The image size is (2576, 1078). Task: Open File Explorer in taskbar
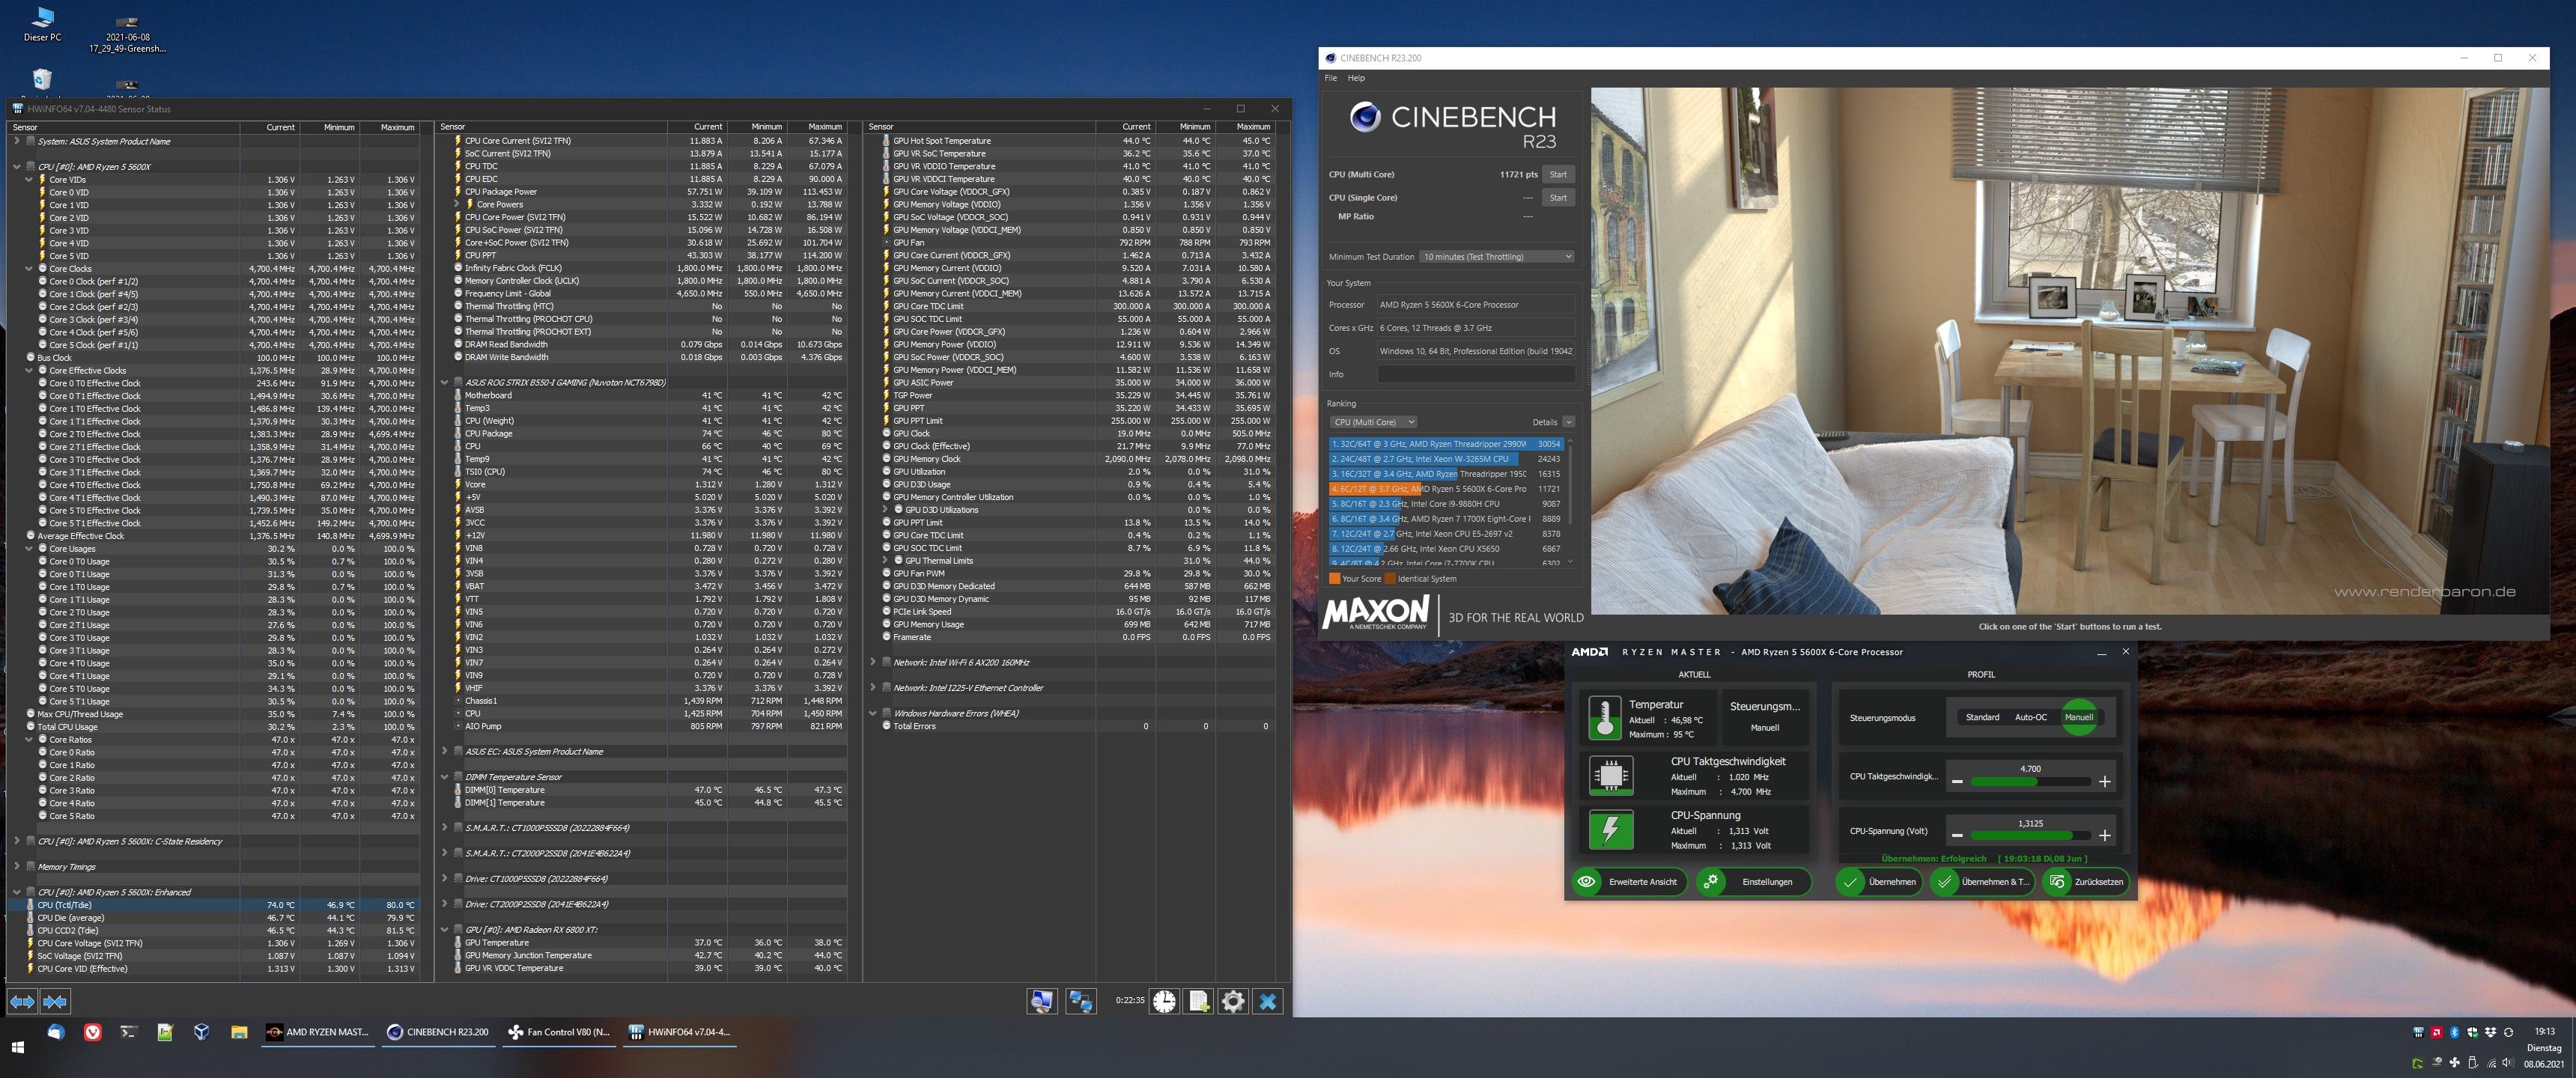[239, 1032]
